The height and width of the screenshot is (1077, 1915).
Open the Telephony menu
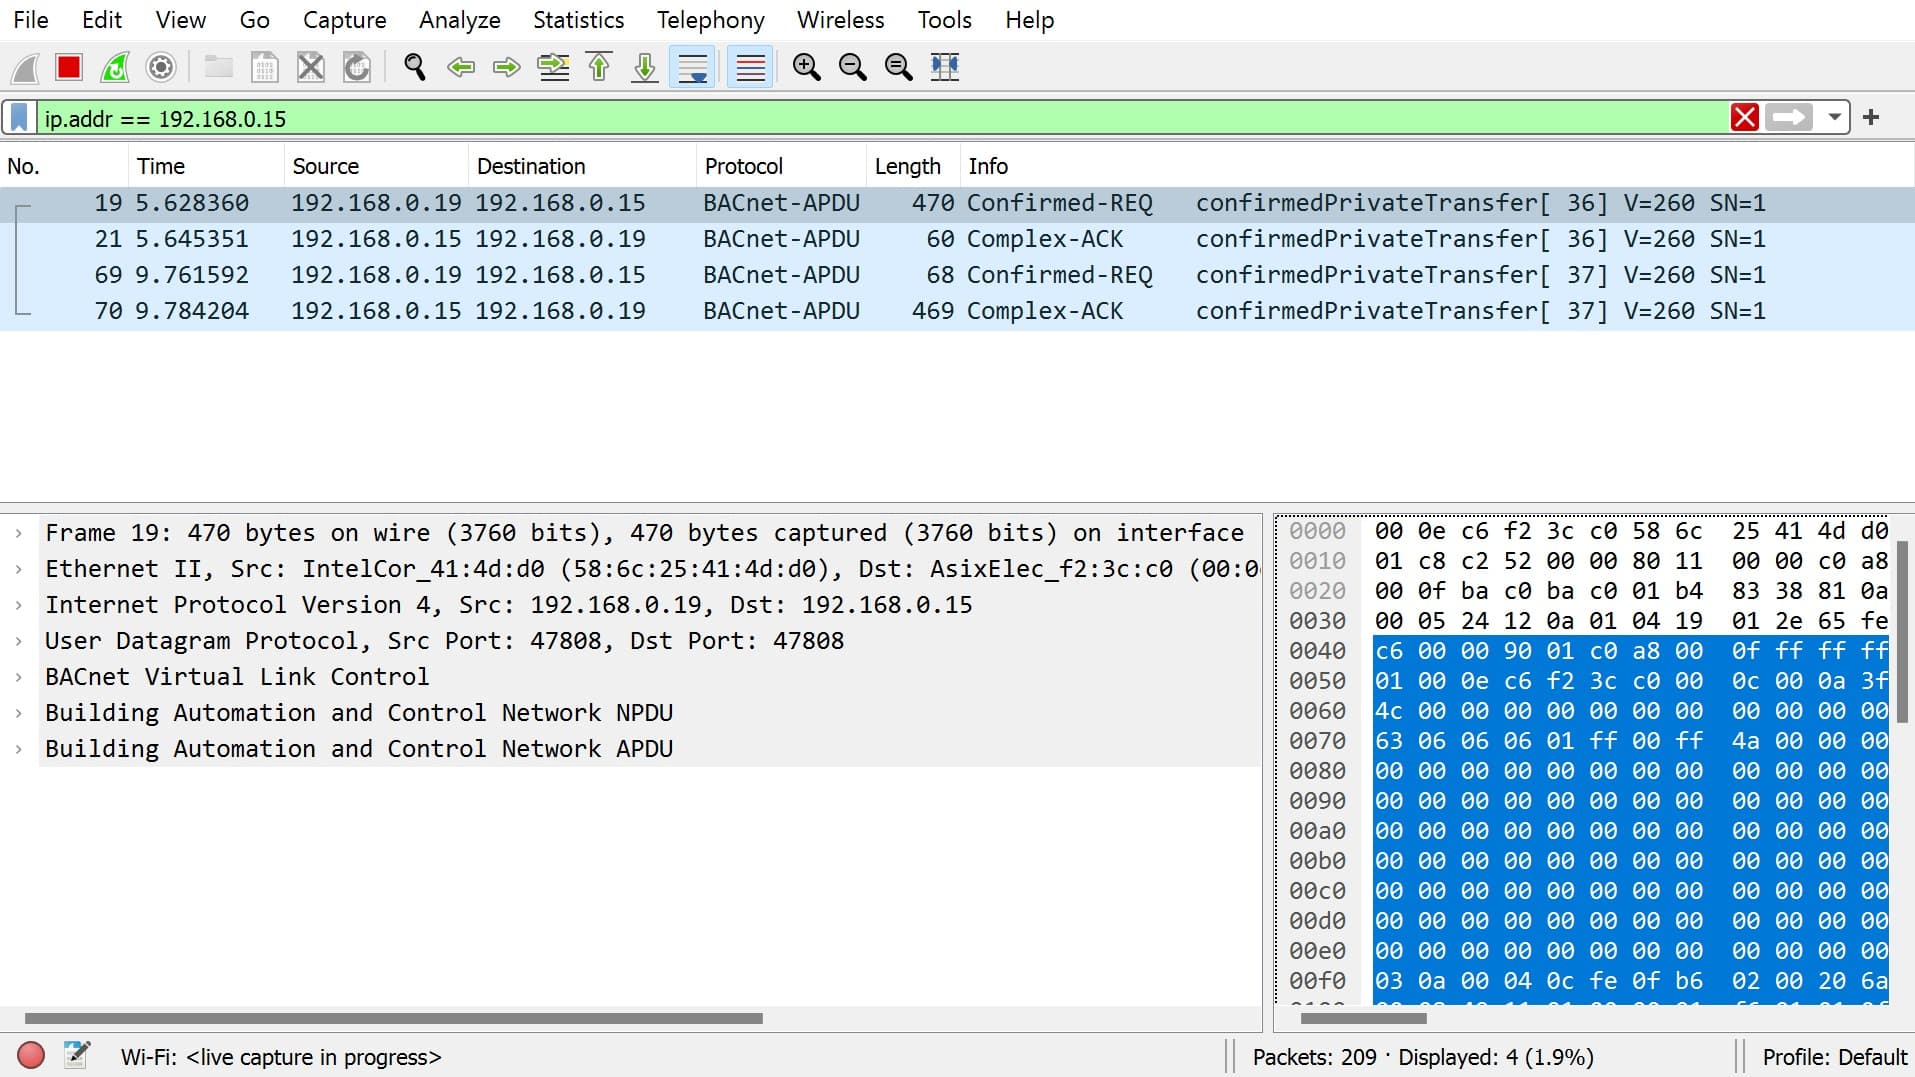pos(709,19)
